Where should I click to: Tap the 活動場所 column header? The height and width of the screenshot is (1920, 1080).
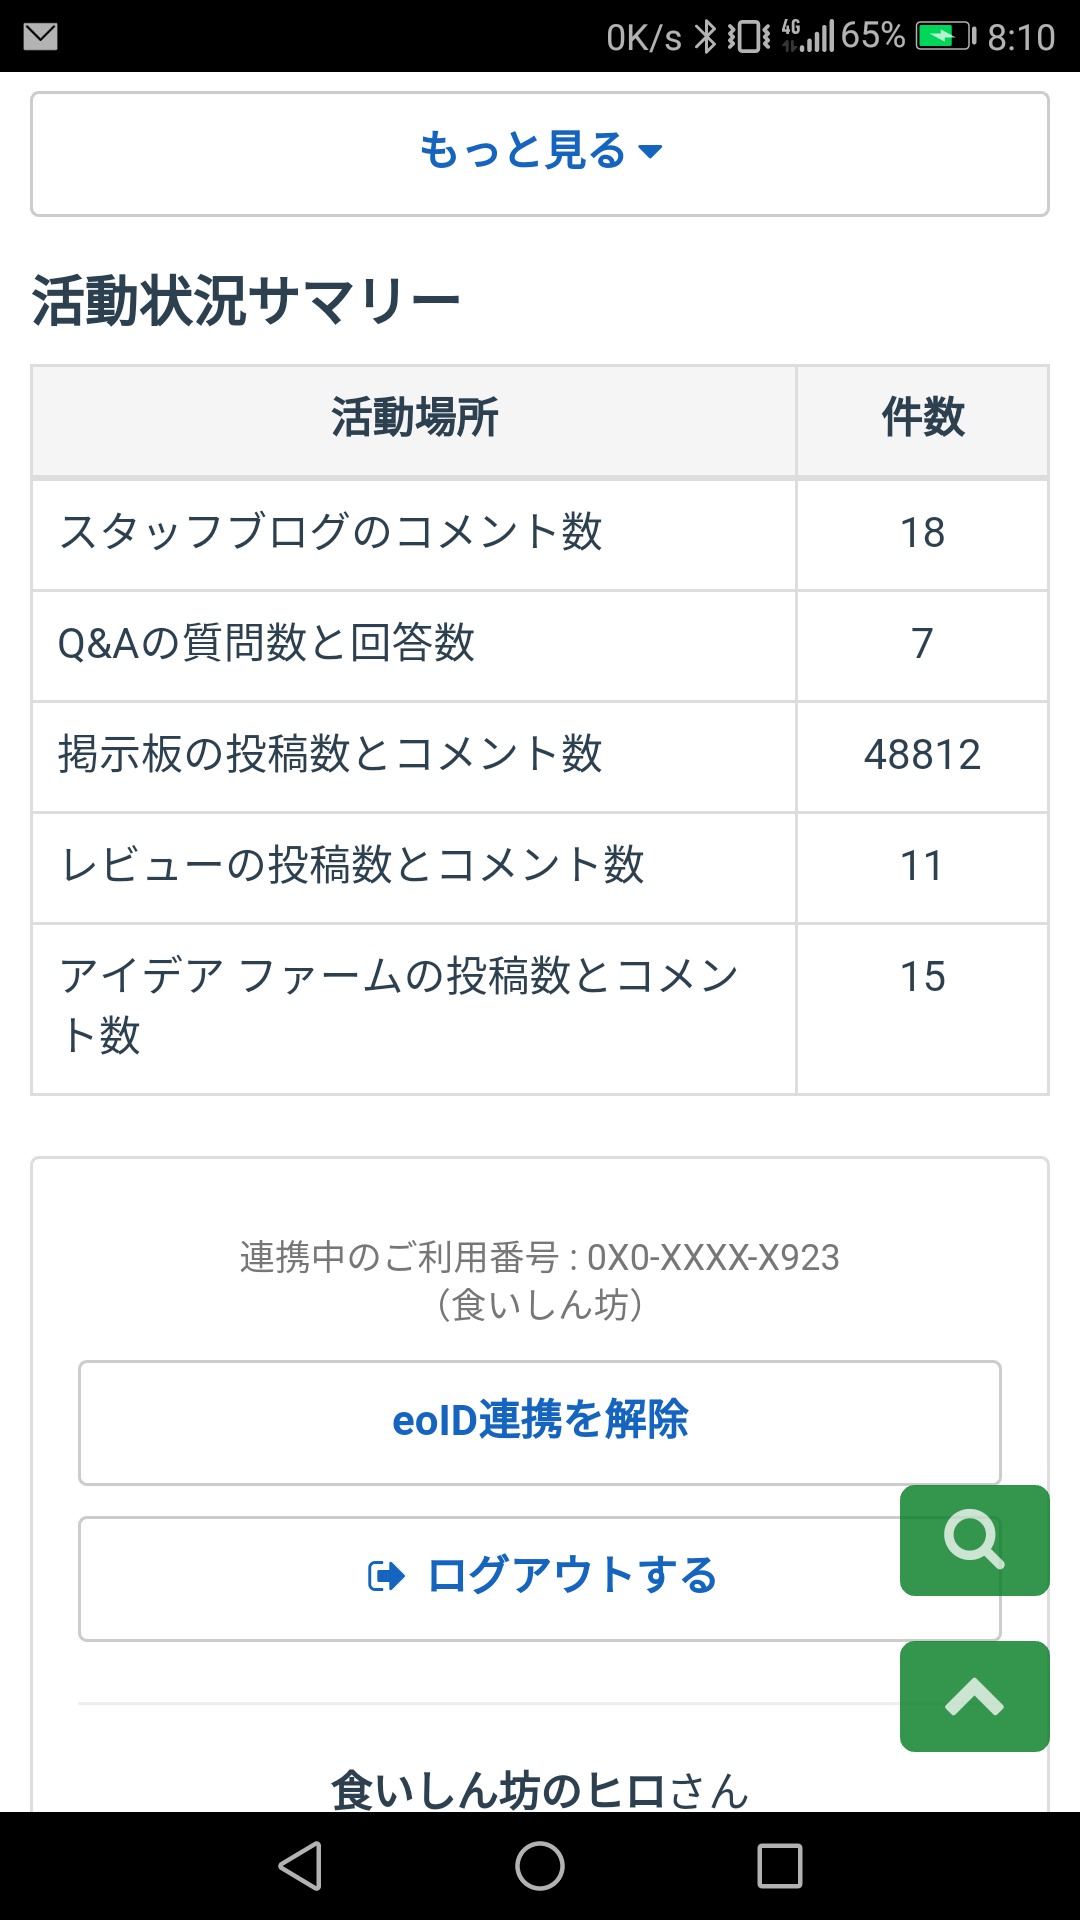point(414,419)
